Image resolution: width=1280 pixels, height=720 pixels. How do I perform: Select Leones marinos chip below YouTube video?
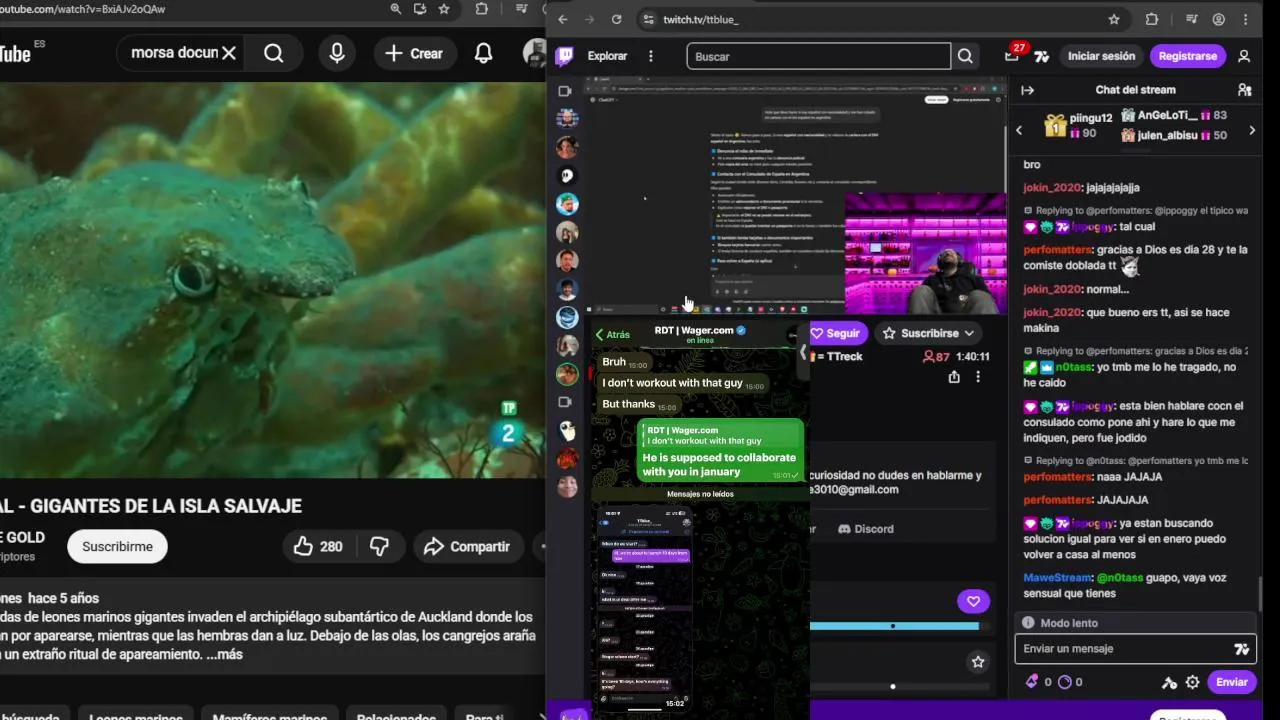point(135,715)
